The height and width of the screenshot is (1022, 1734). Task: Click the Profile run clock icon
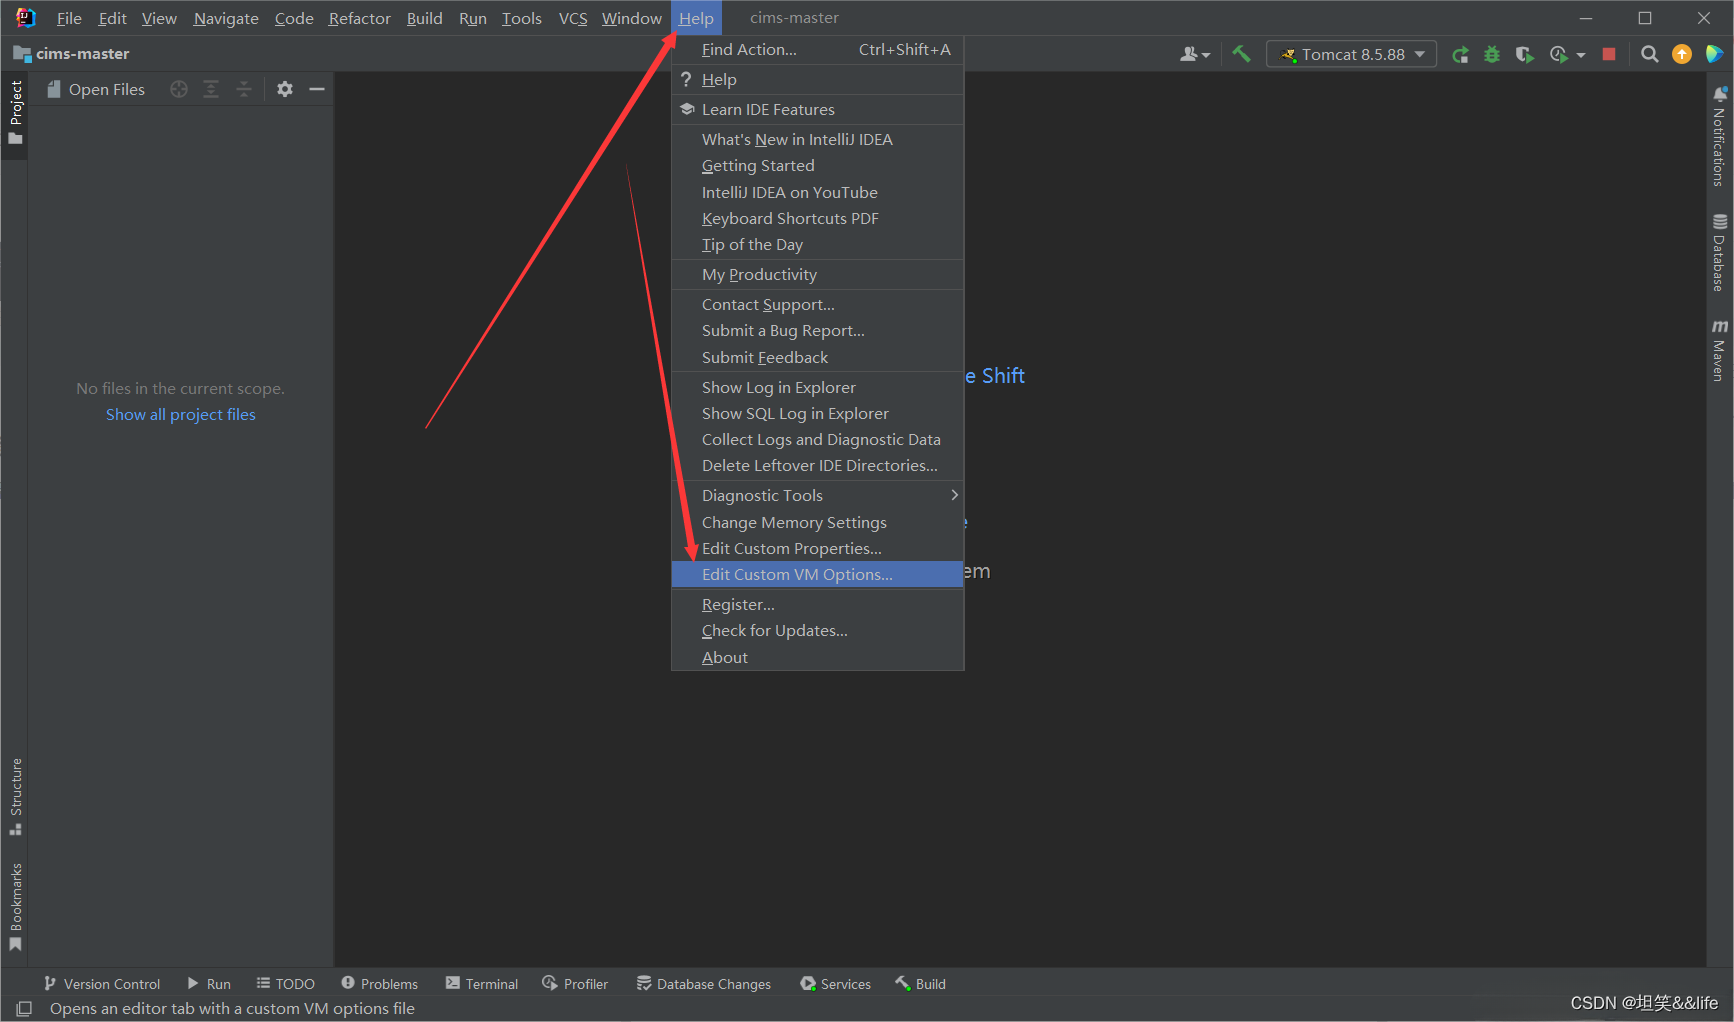tap(1558, 54)
